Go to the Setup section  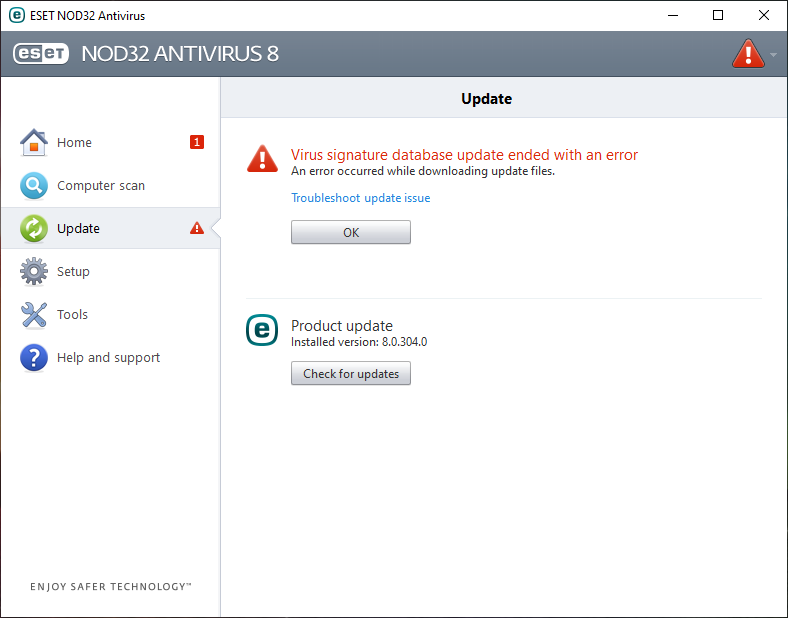point(111,271)
